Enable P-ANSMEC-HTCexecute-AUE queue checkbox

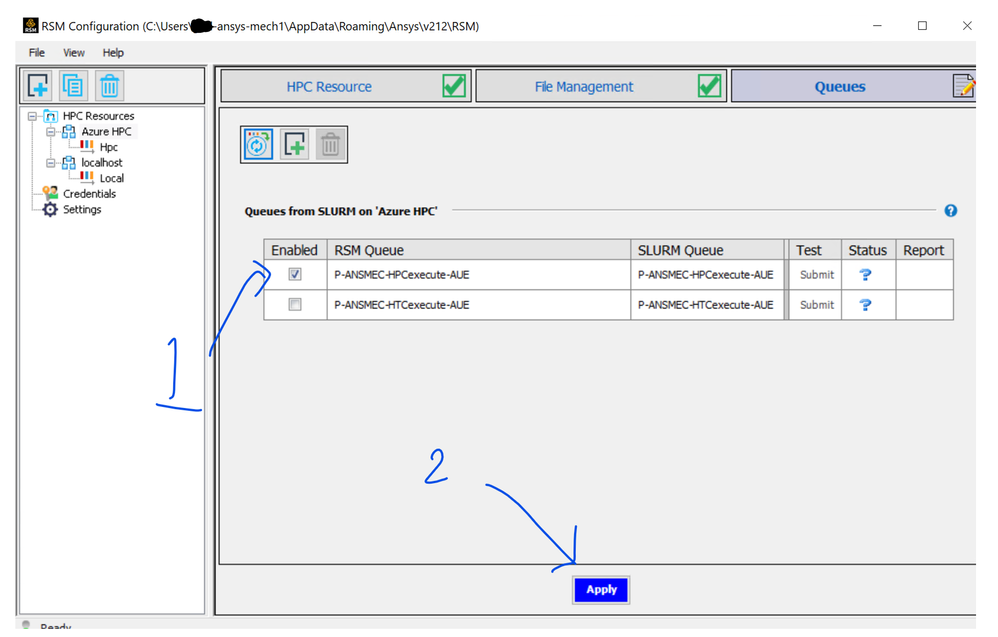pos(295,305)
